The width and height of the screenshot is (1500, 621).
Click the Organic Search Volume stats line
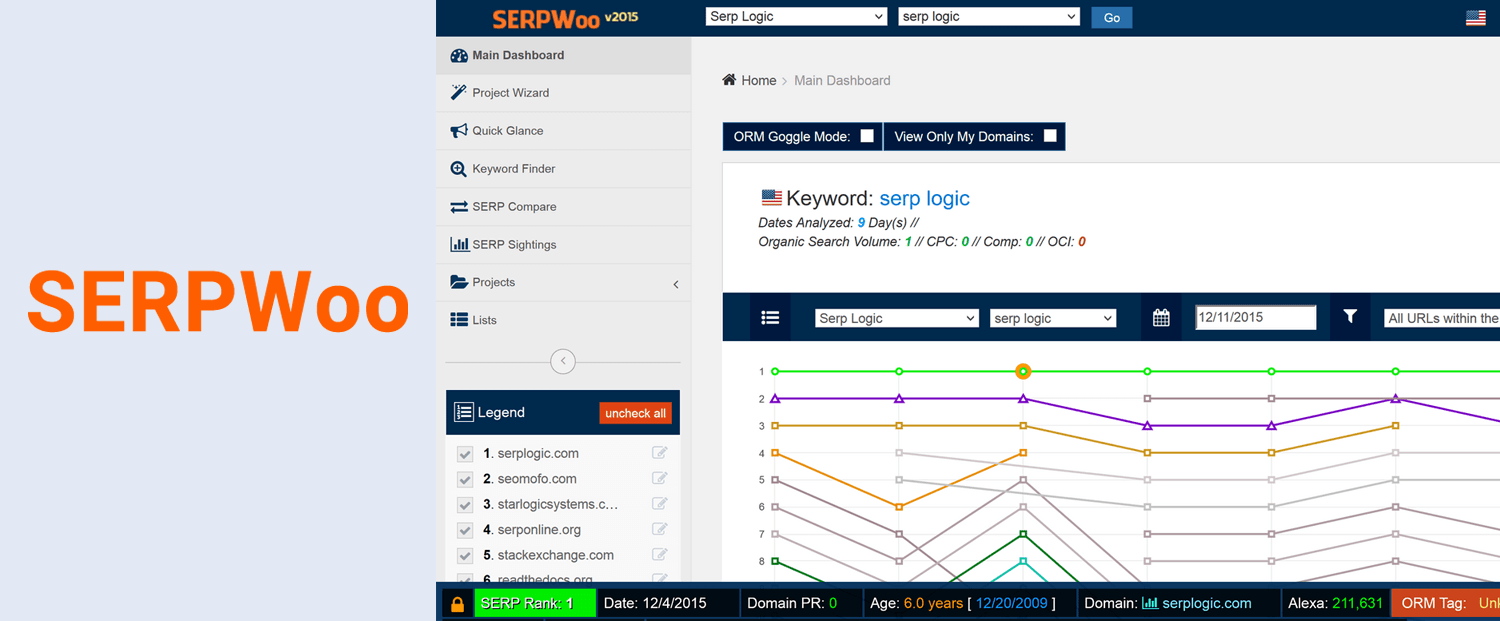pyautogui.click(x=922, y=241)
